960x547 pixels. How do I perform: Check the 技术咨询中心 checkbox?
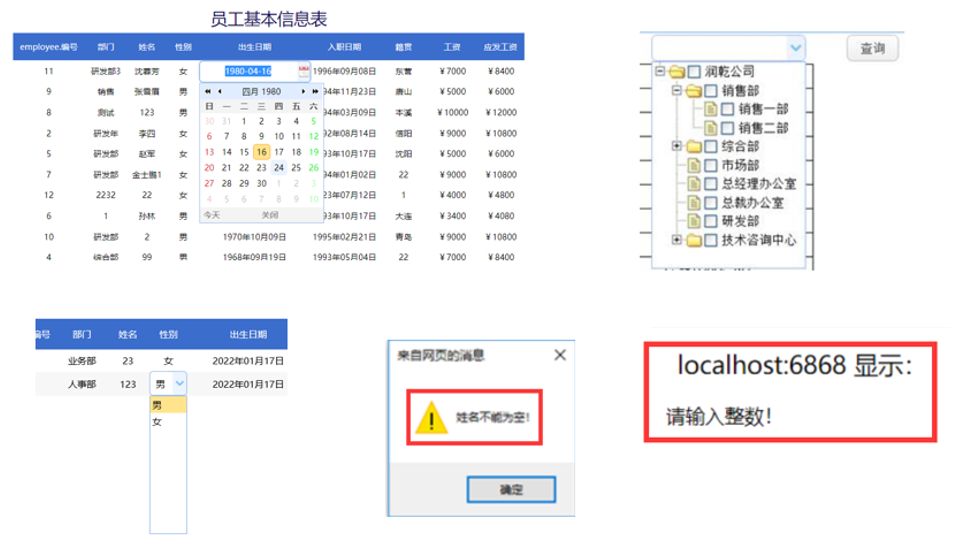(x=710, y=240)
